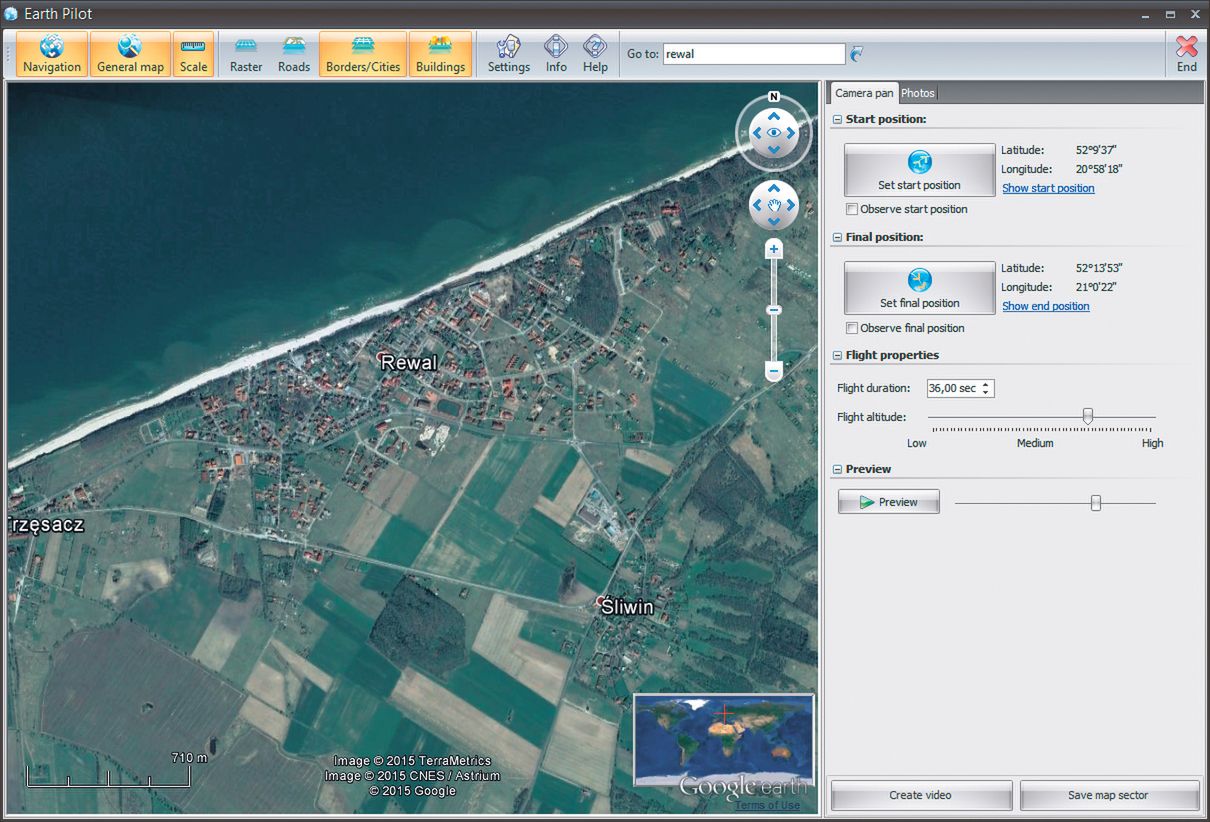1210x822 pixels.
Task: Toggle the Scale ruler icon
Action: tap(193, 54)
